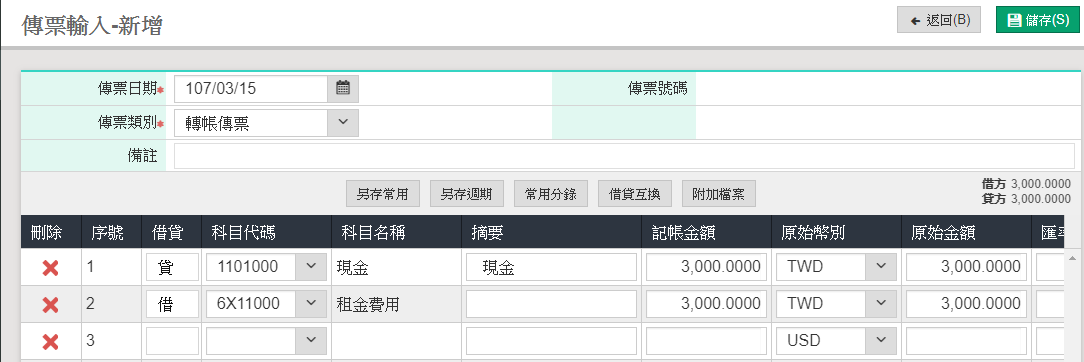The width and height of the screenshot is (1084, 362).
Task: Click the 貸方 3,000.0000 total
Action: [x=1026, y=199]
